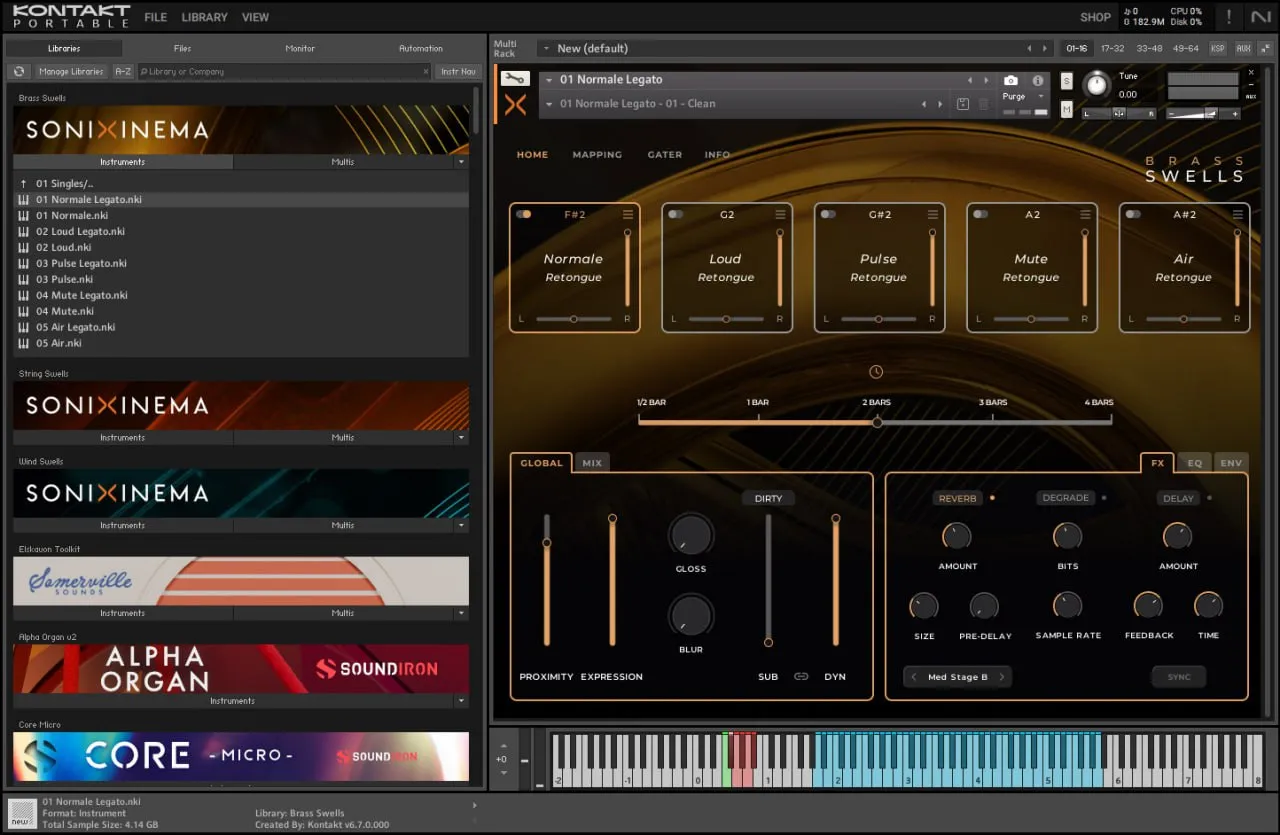The width and height of the screenshot is (1280, 835).
Task: Select next reverb preset right of Med Stage B
Action: tap(1002, 677)
